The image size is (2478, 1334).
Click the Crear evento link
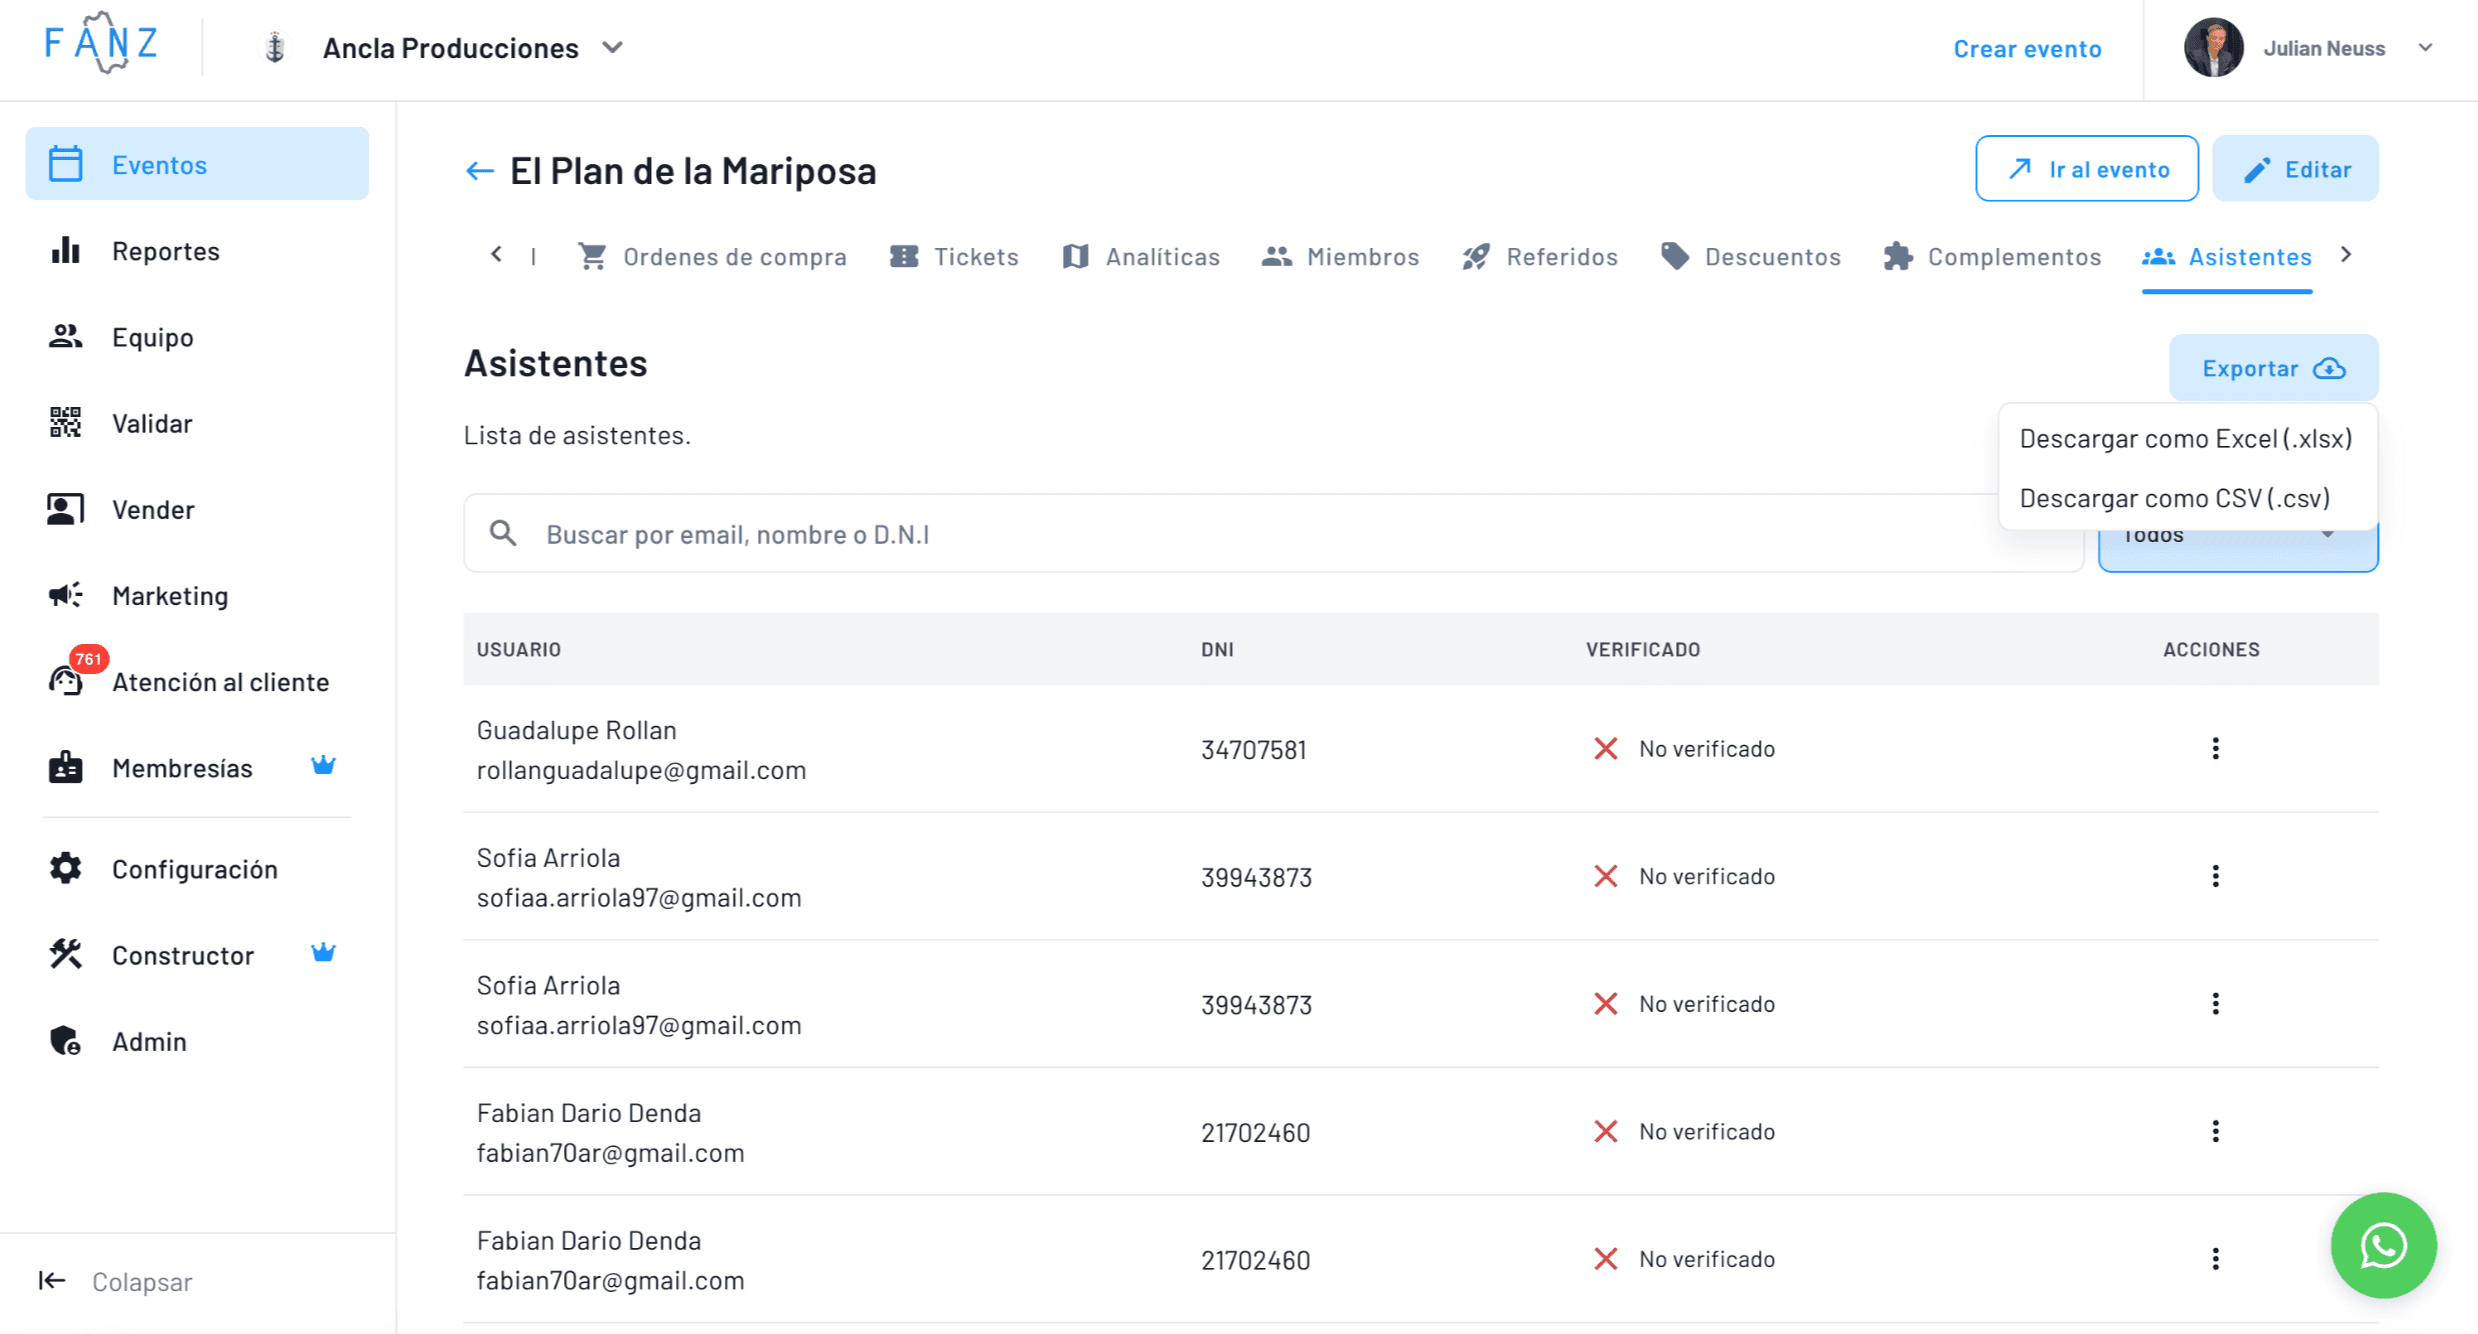pos(2026,48)
